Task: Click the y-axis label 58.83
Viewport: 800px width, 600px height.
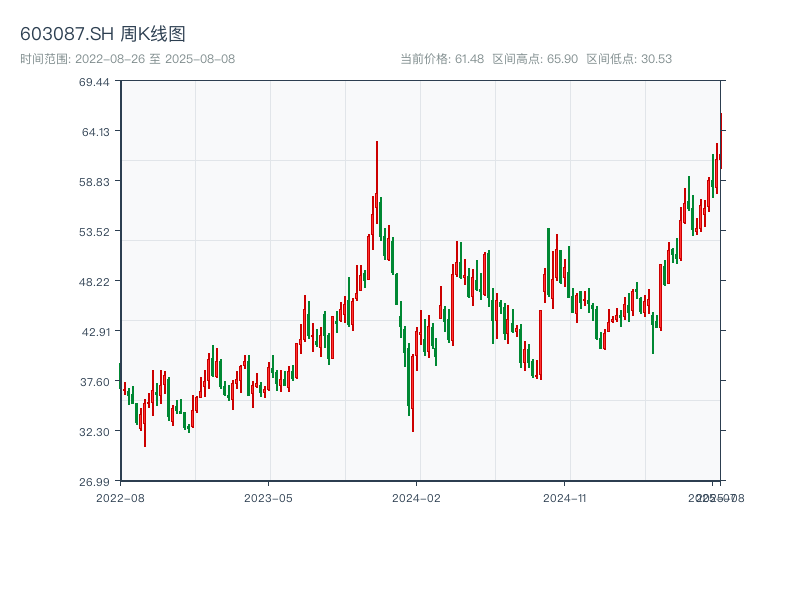Action: [x=94, y=182]
